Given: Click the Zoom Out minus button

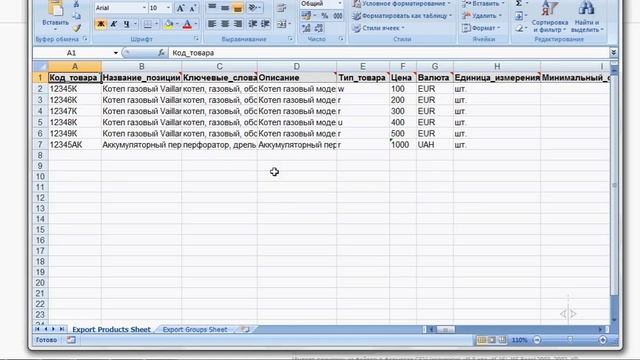Looking at the screenshot, I should (537, 340).
